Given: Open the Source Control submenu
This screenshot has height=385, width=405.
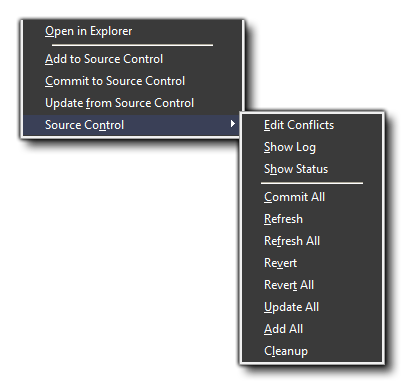Looking at the screenshot, I should (131, 125).
